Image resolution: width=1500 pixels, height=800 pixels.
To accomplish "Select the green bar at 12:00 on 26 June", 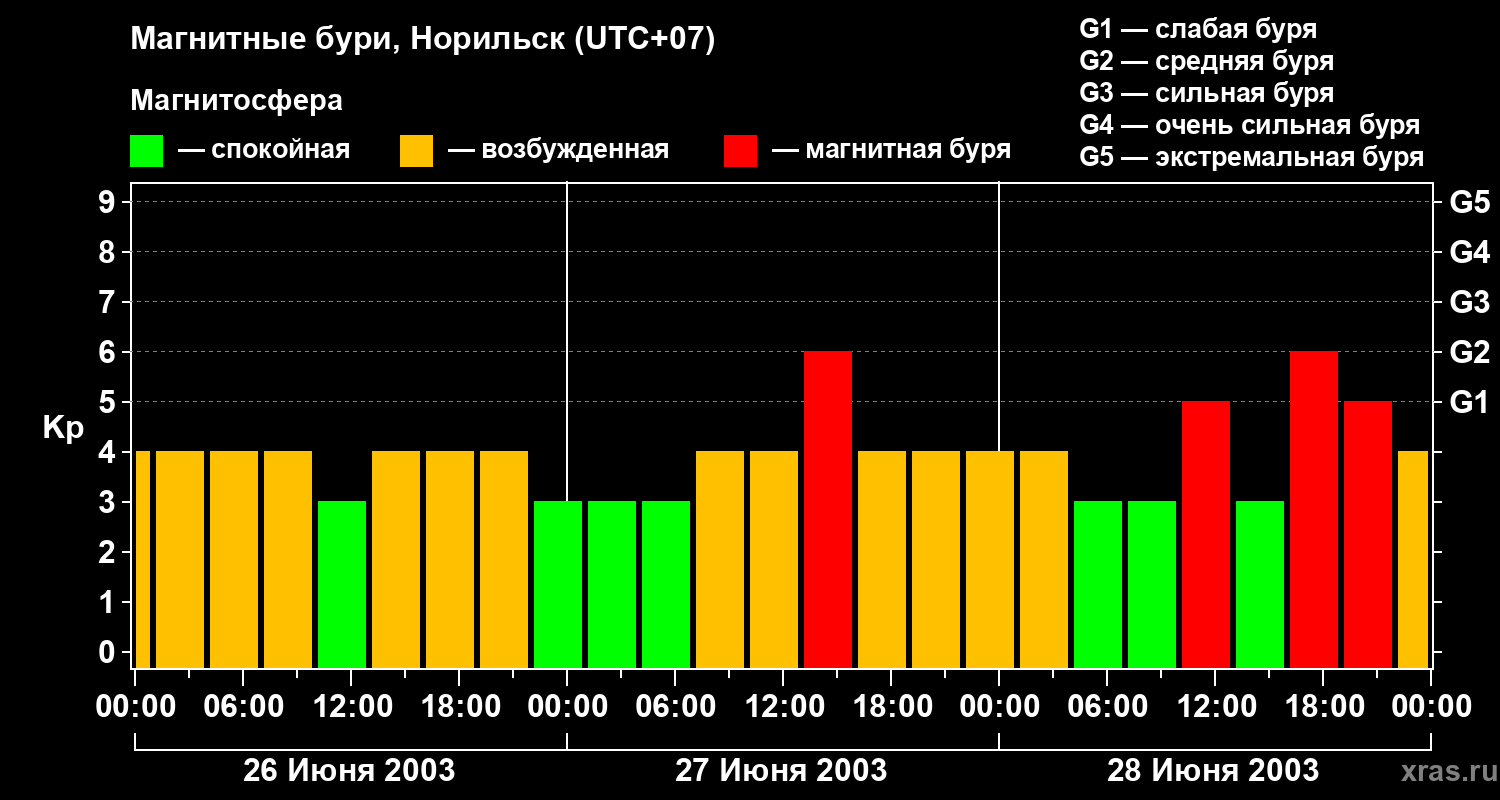I will click(x=342, y=585).
